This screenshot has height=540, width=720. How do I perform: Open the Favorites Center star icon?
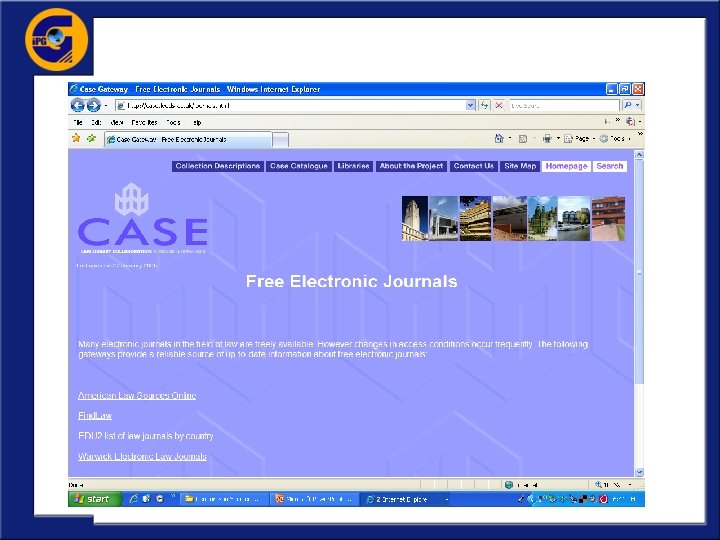(76, 138)
